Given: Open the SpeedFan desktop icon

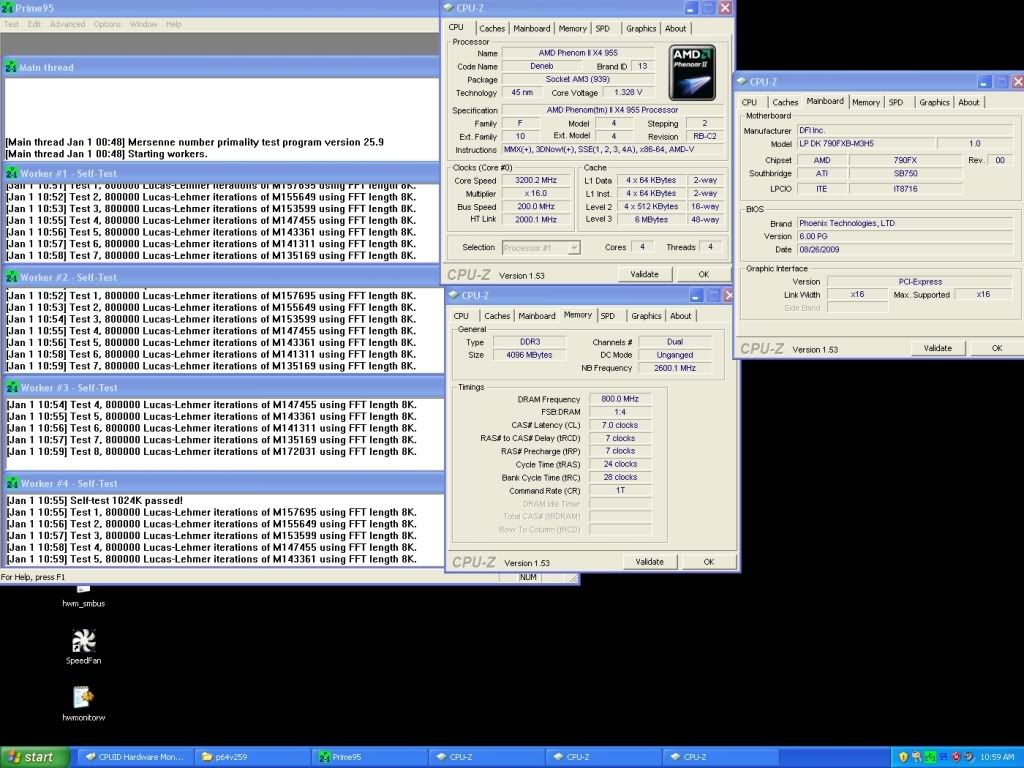Looking at the screenshot, I should click(84, 641).
